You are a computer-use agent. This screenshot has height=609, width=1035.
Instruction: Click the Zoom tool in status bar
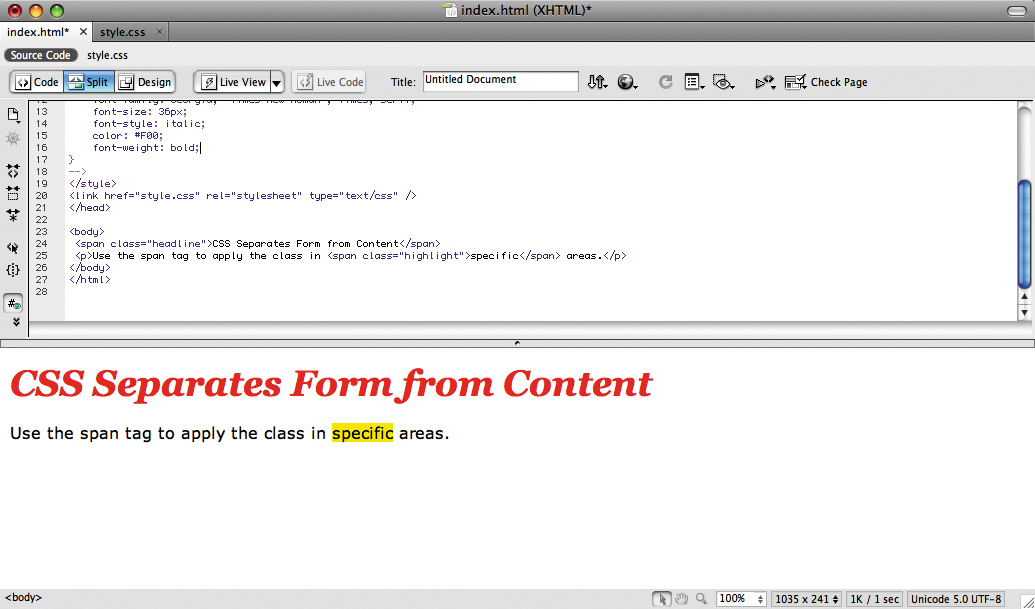coord(700,598)
